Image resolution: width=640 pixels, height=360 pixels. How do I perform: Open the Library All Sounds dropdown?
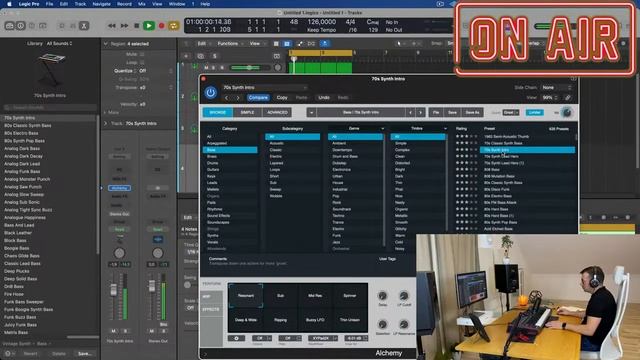[x=59, y=43]
